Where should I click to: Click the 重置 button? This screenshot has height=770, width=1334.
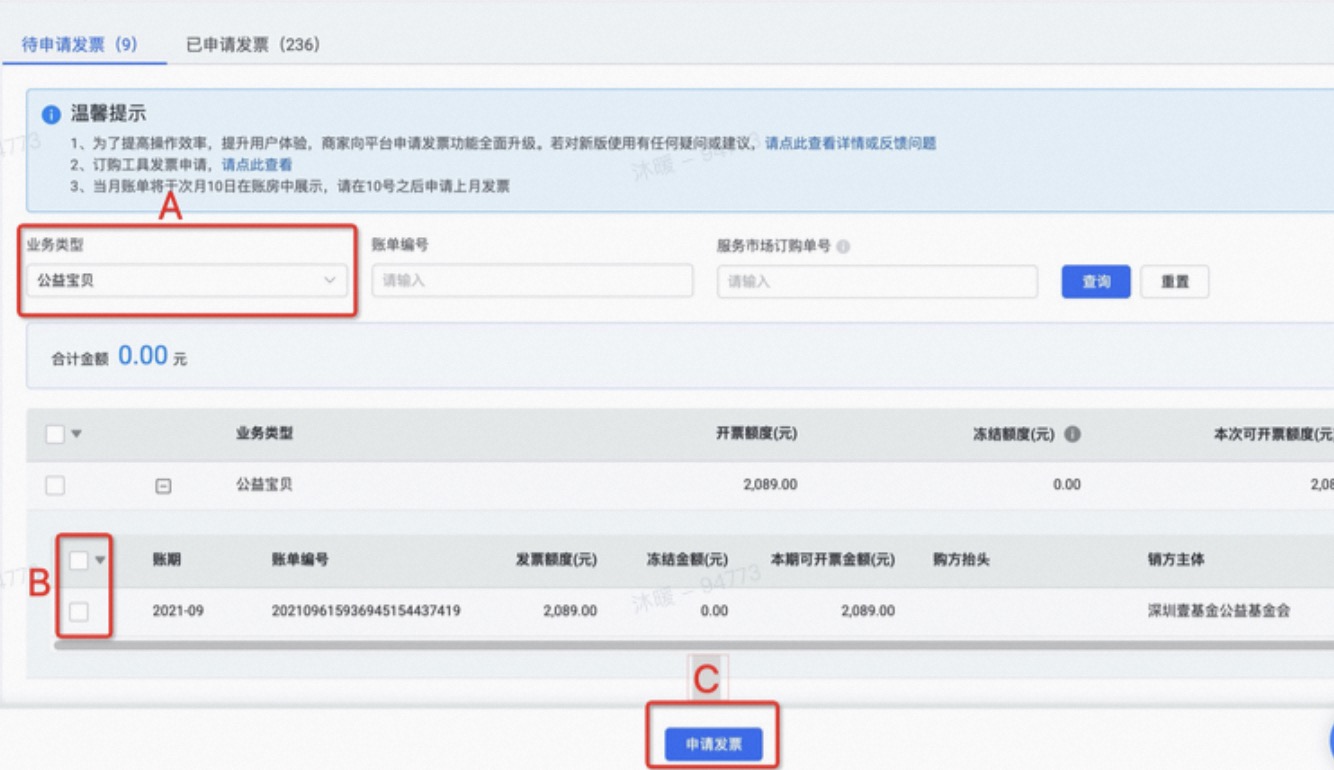click(1175, 282)
